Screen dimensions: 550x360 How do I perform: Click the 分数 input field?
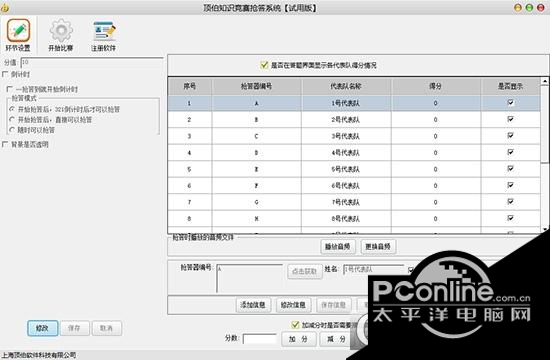[260, 339]
